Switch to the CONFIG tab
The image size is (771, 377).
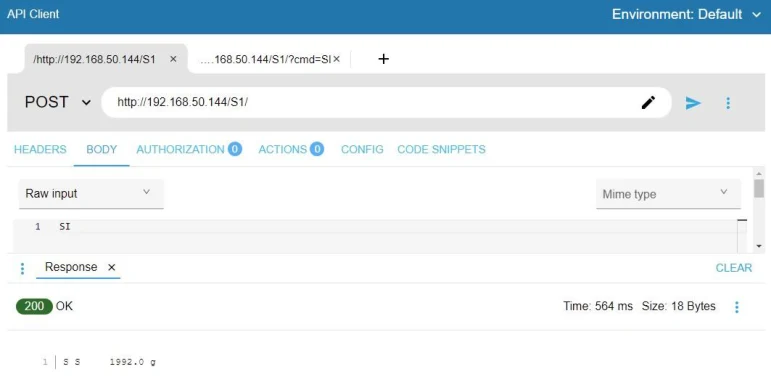[362, 149]
